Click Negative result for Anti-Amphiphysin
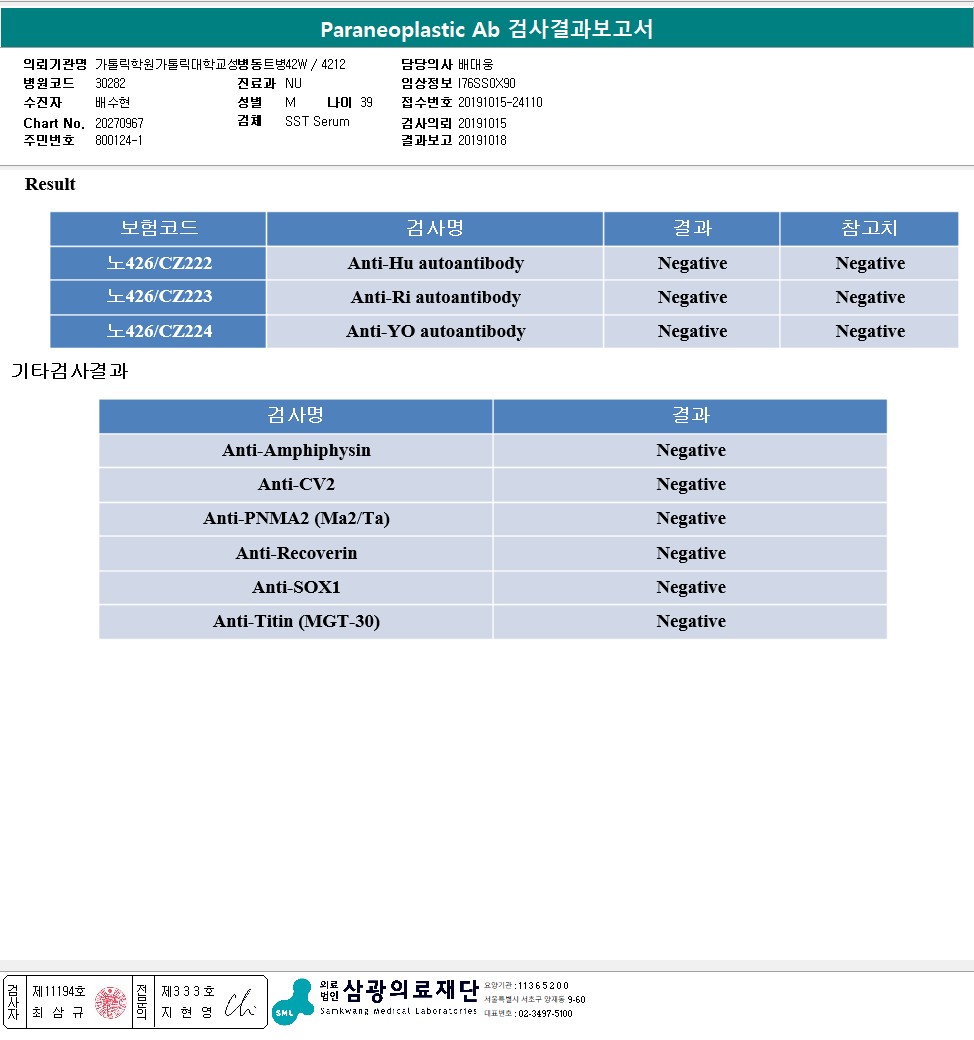 point(691,450)
